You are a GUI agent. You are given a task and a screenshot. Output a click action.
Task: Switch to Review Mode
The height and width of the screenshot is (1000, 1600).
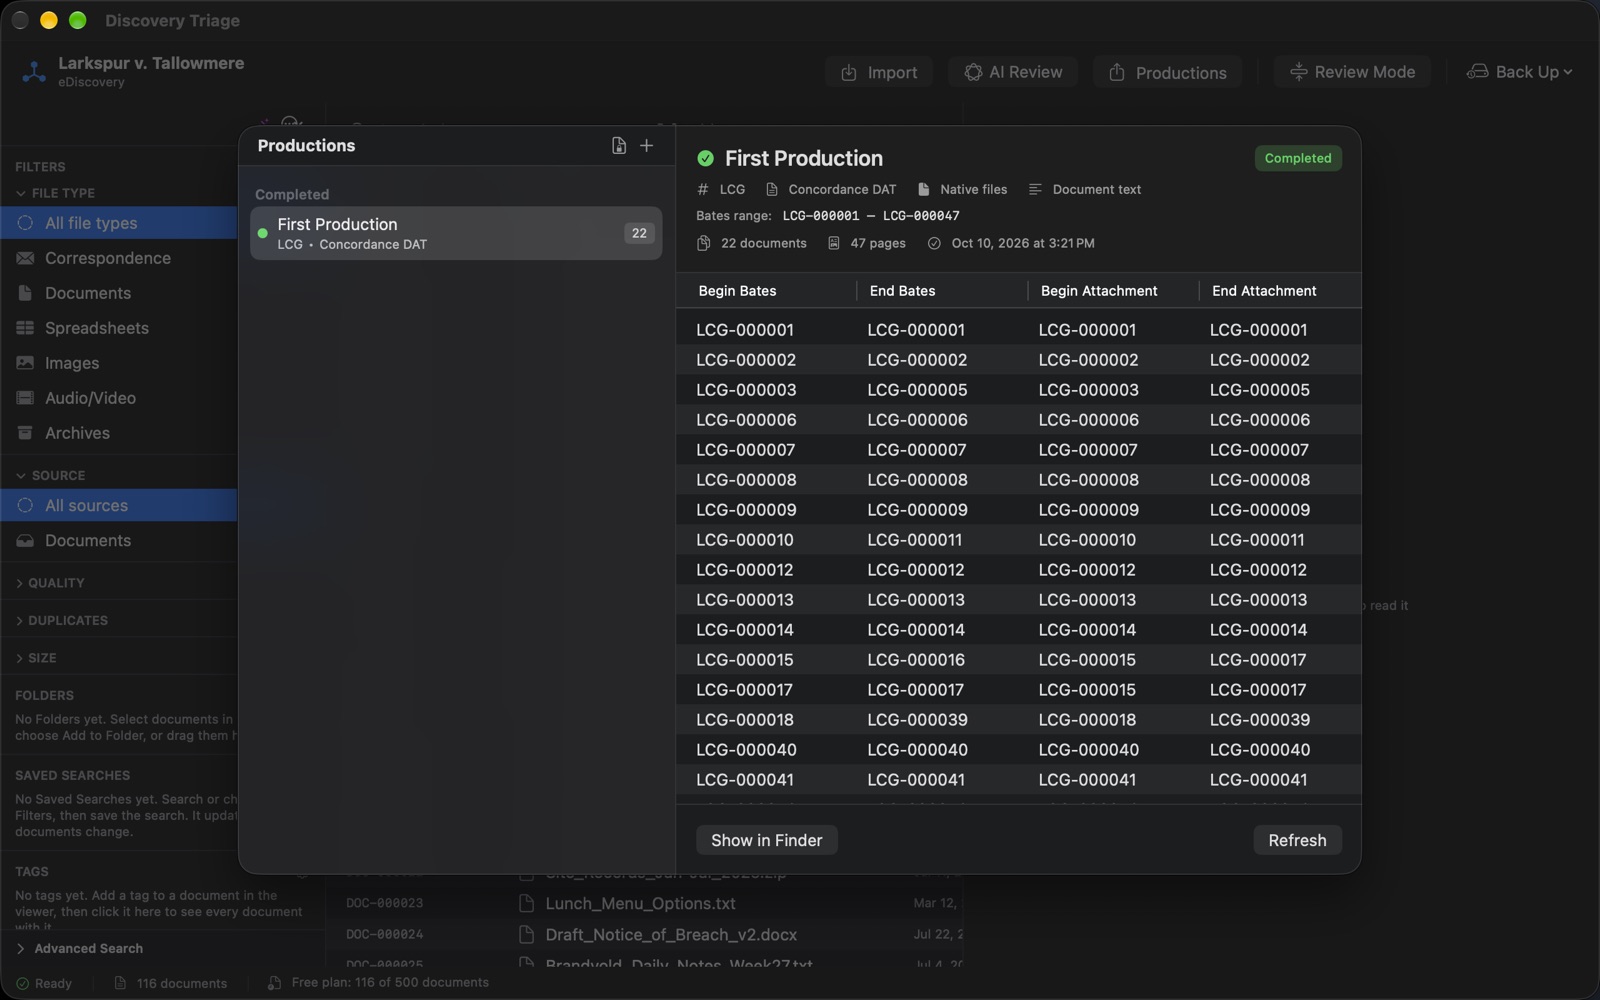pos(1352,72)
